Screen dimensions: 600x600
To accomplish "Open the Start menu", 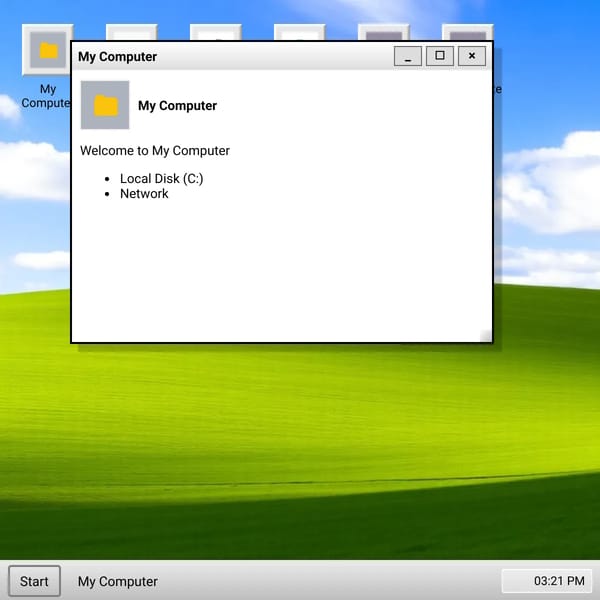I will pyautogui.click(x=34, y=581).
